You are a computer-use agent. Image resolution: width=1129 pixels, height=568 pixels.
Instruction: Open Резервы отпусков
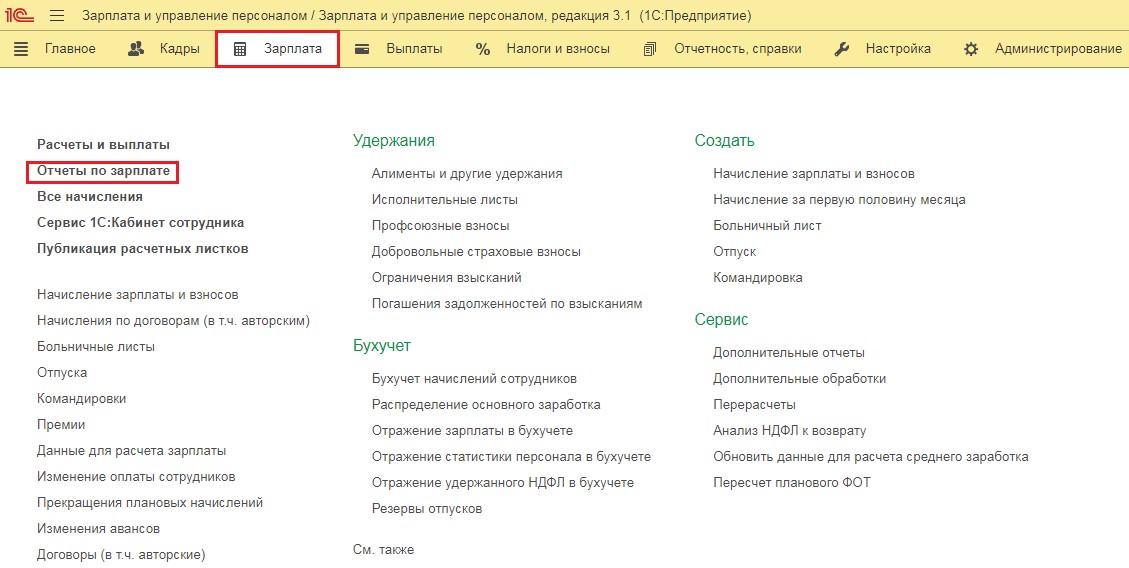427,508
